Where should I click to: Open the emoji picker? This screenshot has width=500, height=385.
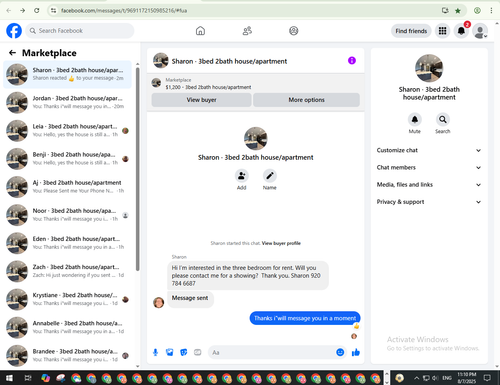(340, 352)
